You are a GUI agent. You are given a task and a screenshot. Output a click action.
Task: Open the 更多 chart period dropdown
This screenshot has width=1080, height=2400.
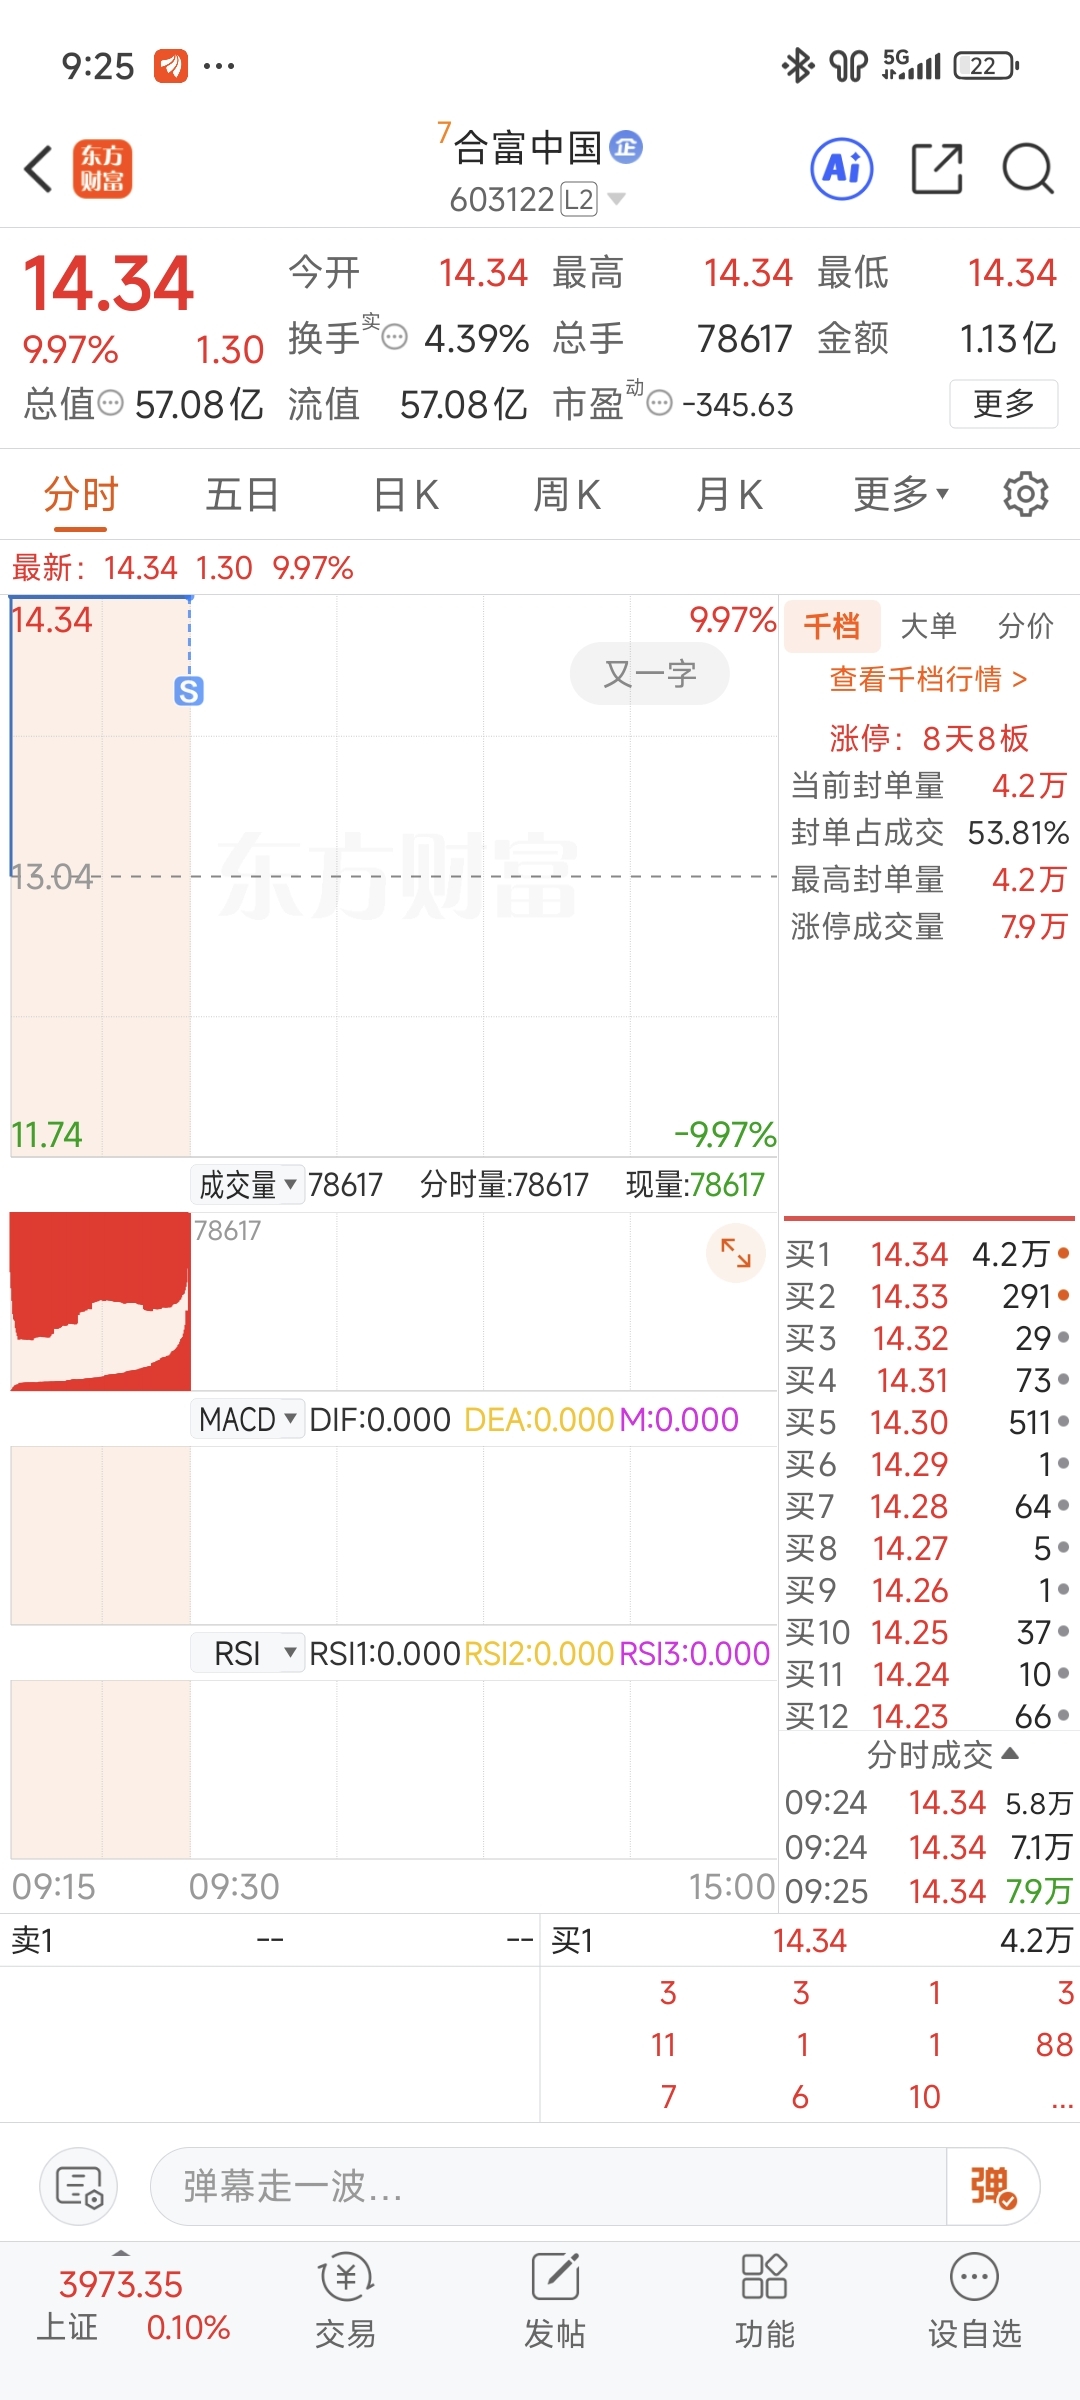point(901,494)
